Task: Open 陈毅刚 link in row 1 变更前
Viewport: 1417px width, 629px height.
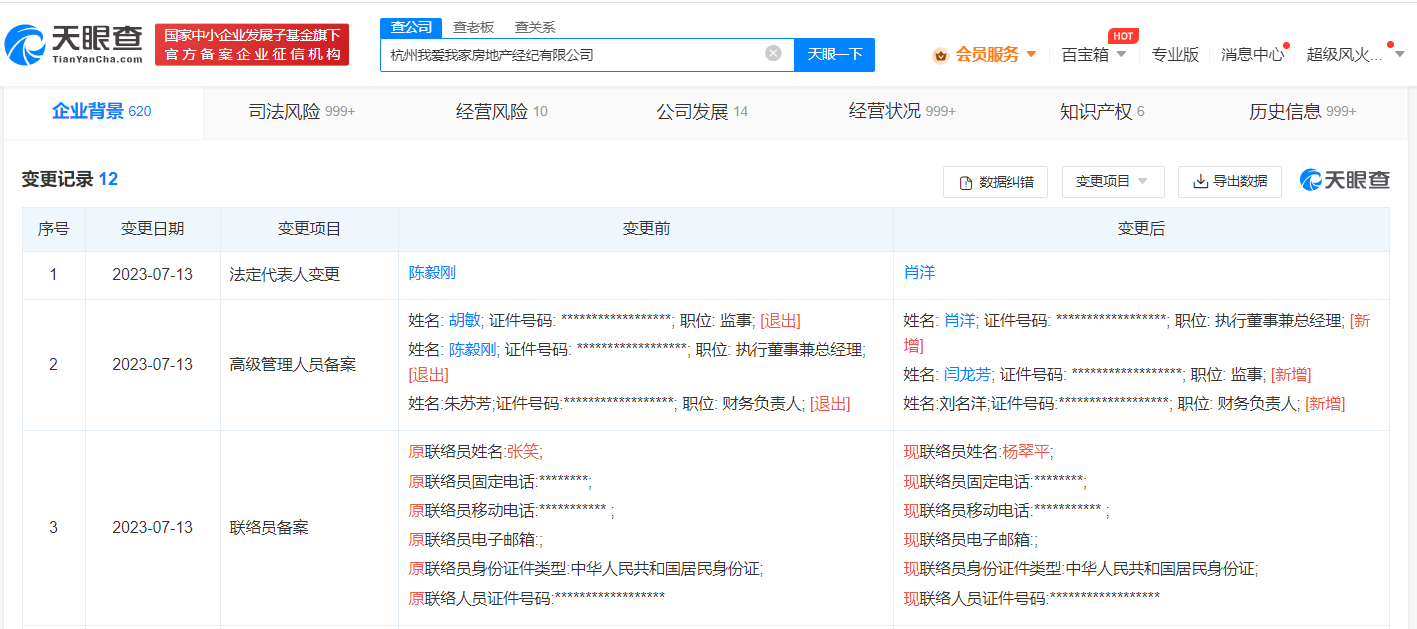Action: click(x=432, y=272)
